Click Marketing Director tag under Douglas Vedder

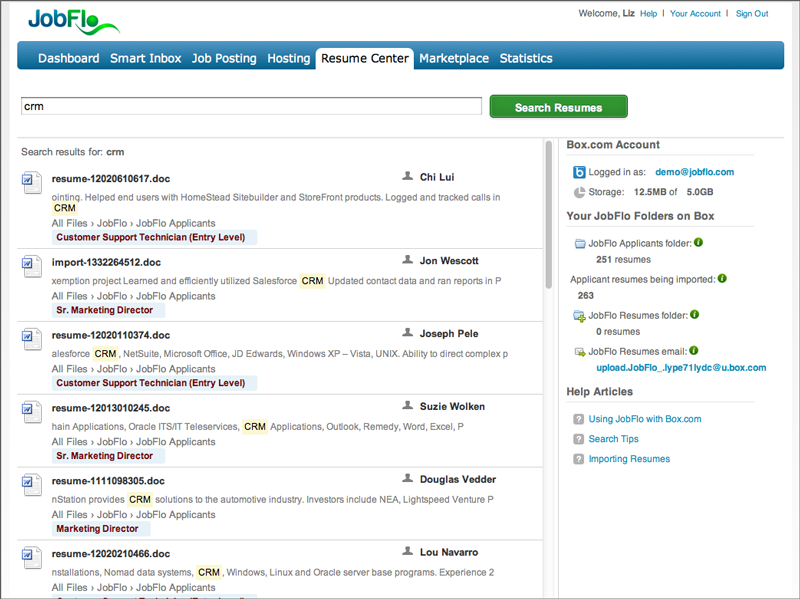point(101,529)
